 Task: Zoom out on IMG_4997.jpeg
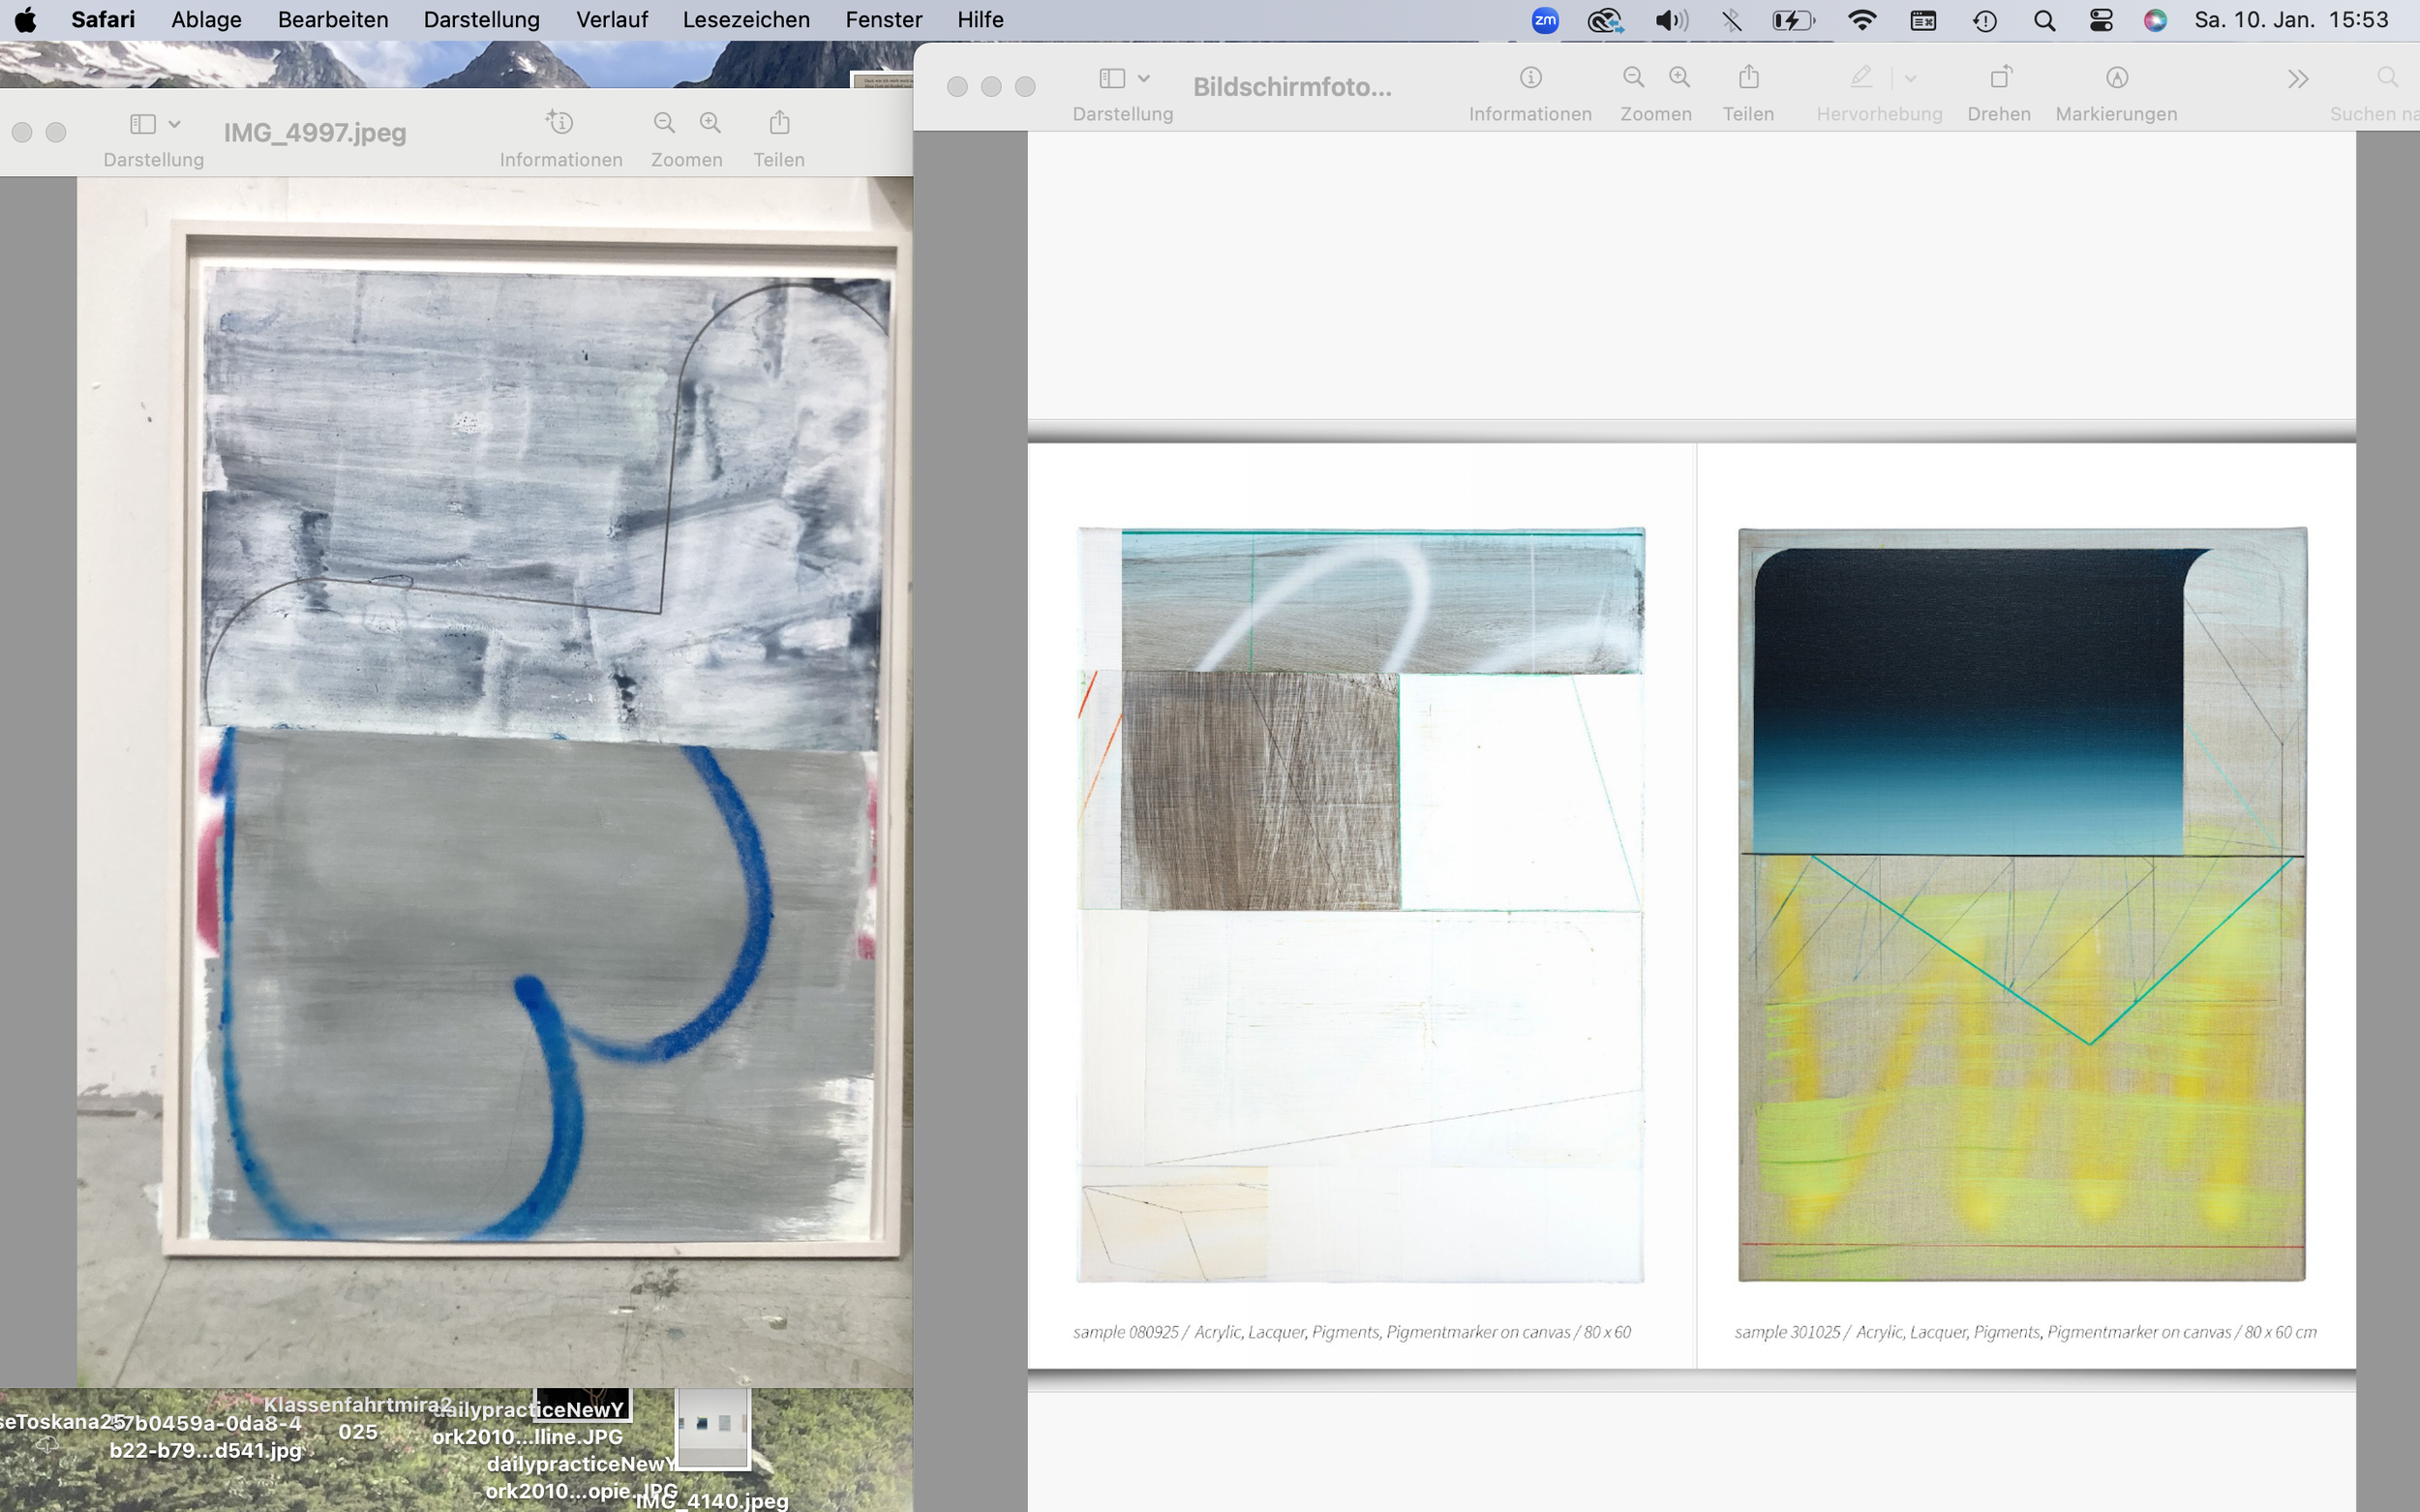(x=664, y=123)
